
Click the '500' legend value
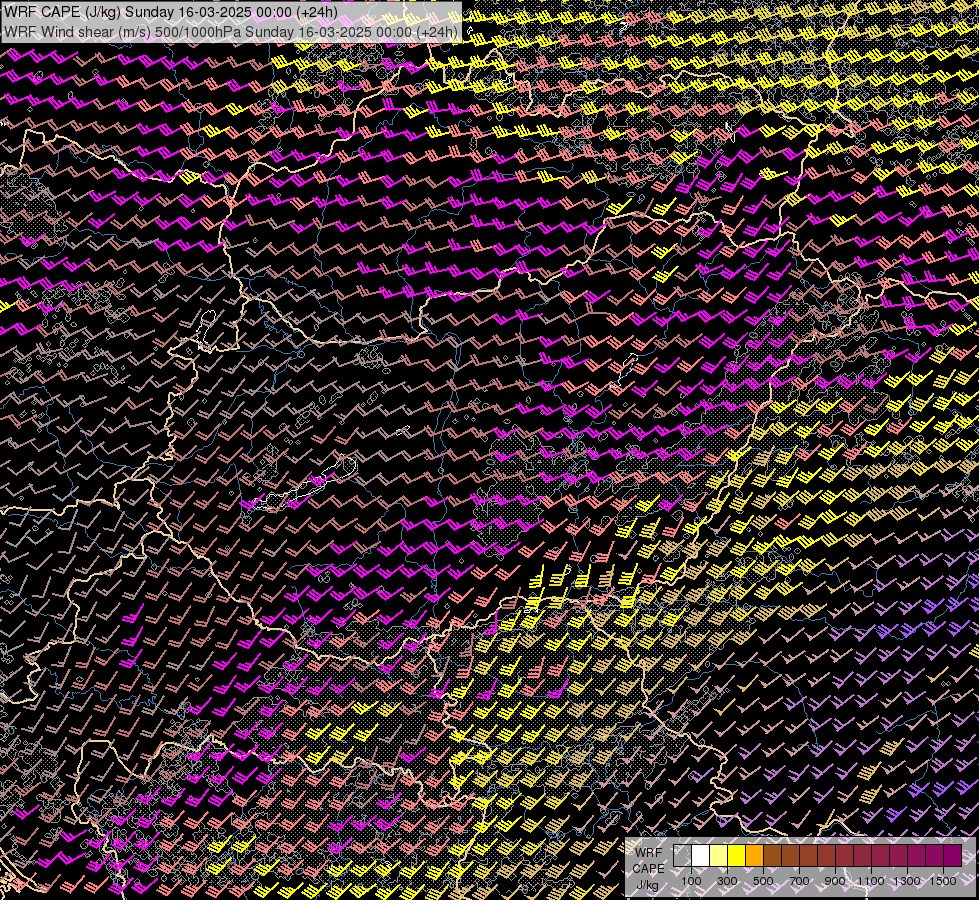point(763,881)
